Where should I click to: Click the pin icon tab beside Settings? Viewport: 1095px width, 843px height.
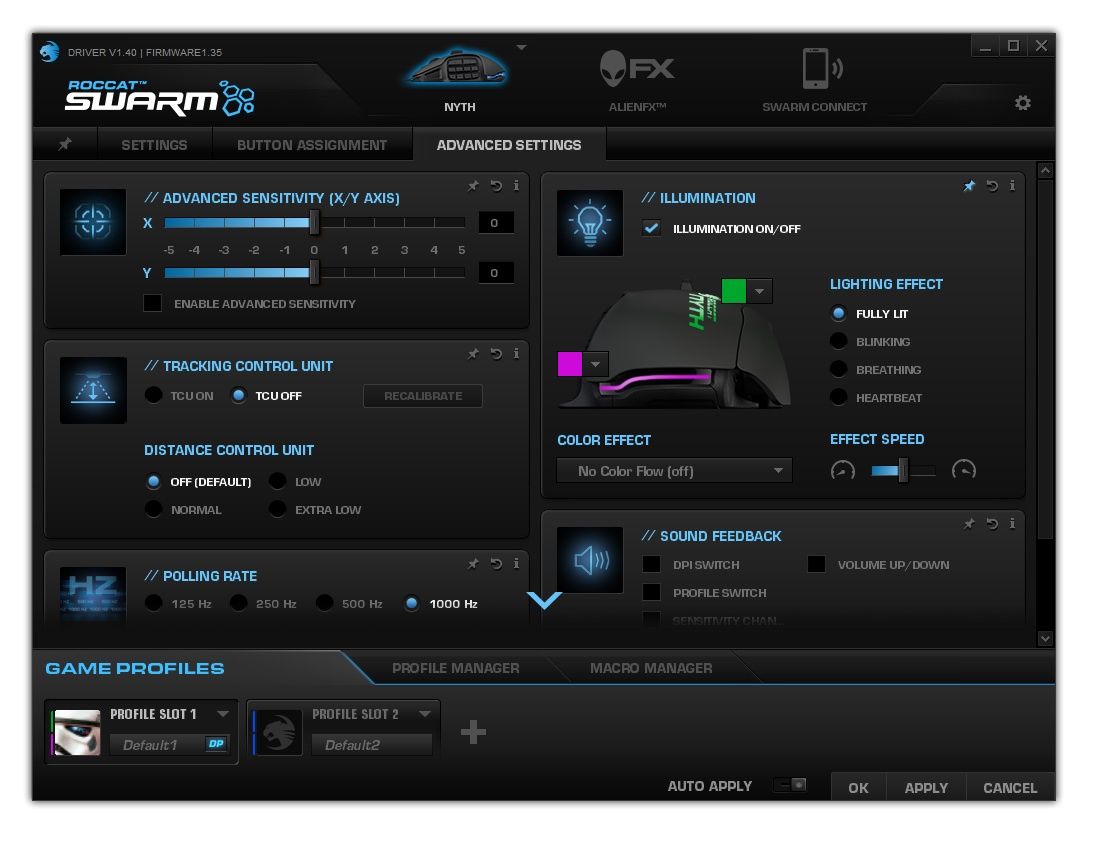pos(65,144)
